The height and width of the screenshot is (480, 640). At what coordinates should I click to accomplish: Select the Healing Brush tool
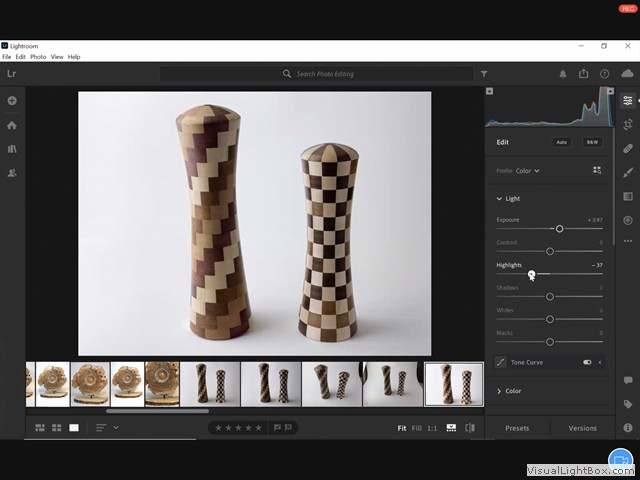[628, 148]
